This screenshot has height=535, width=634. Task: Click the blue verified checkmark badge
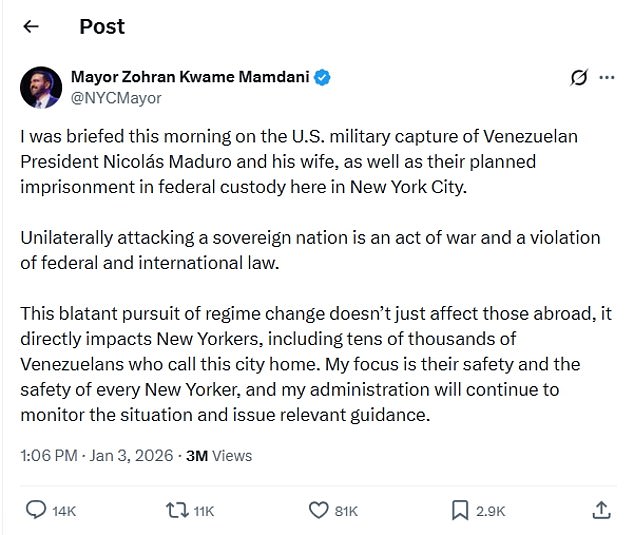(x=324, y=78)
